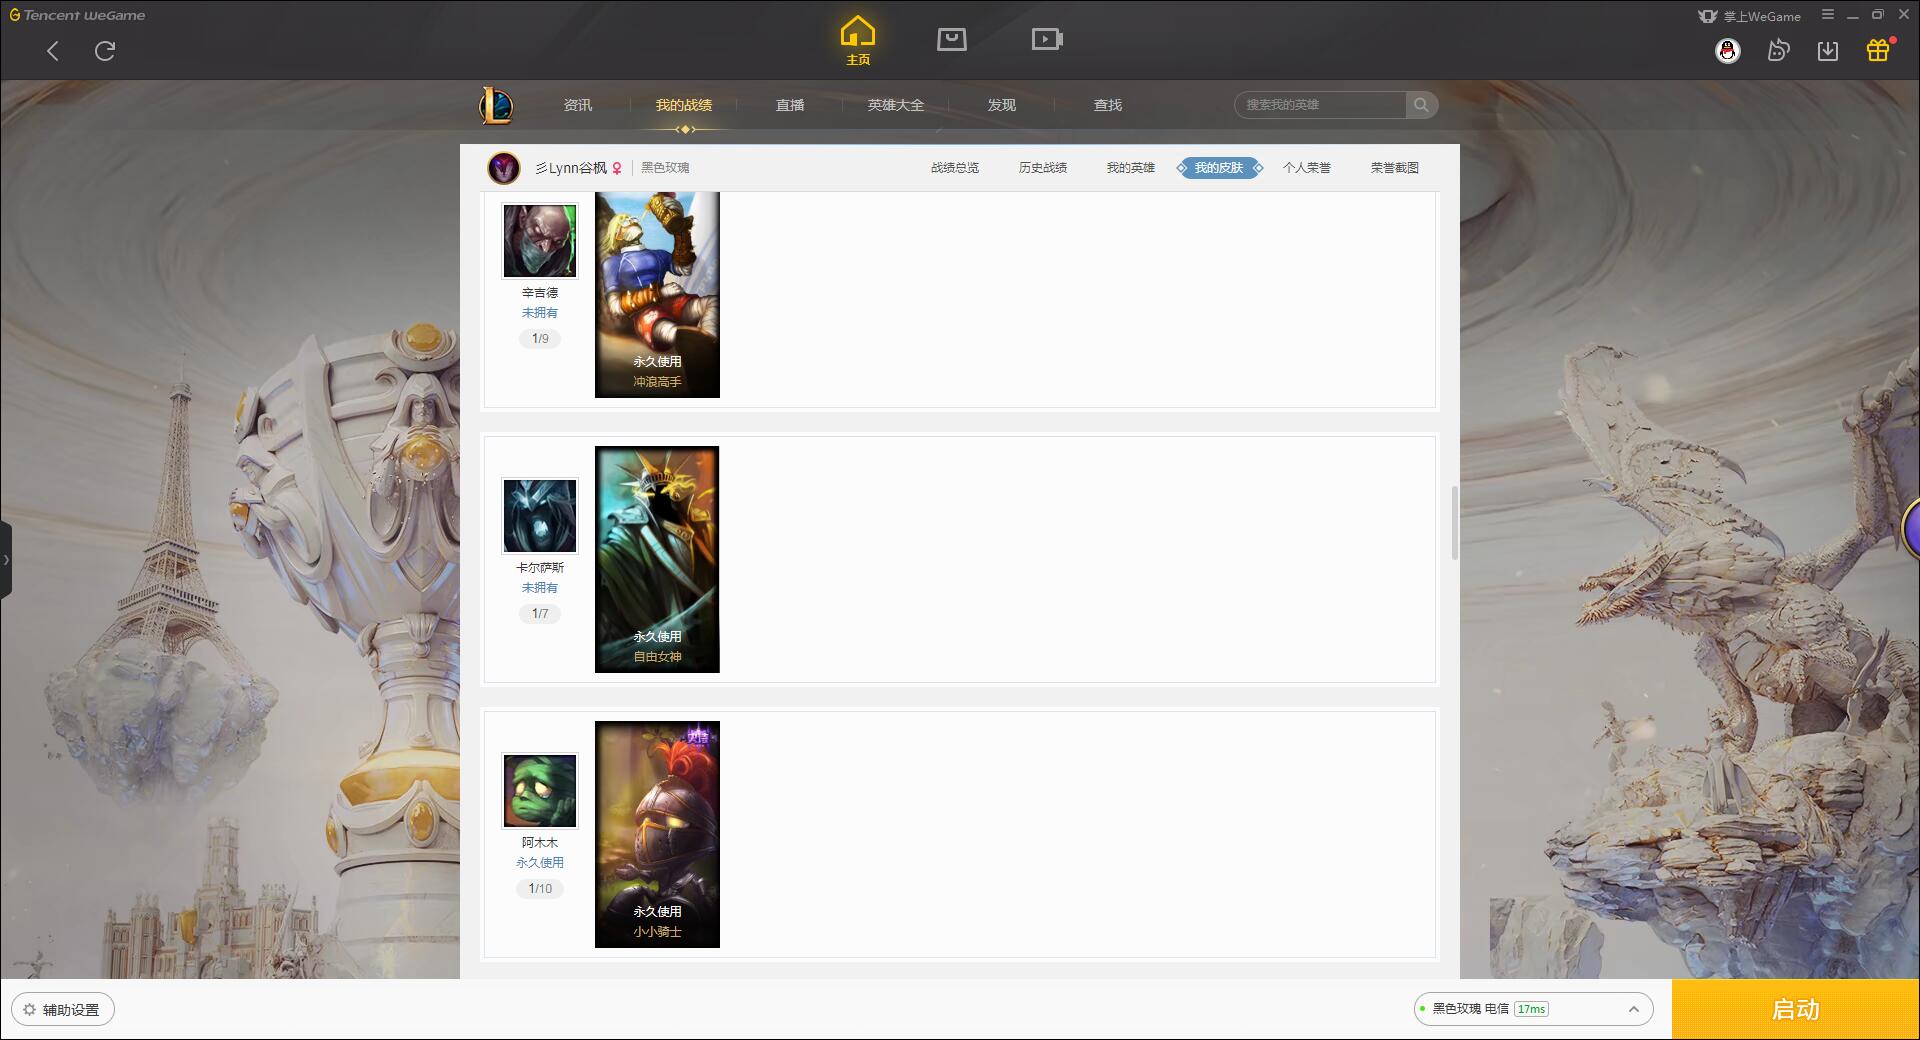Click the page vertical scrollbar thumb
Image resolution: width=1920 pixels, height=1040 pixels.
[x=1455, y=523]
